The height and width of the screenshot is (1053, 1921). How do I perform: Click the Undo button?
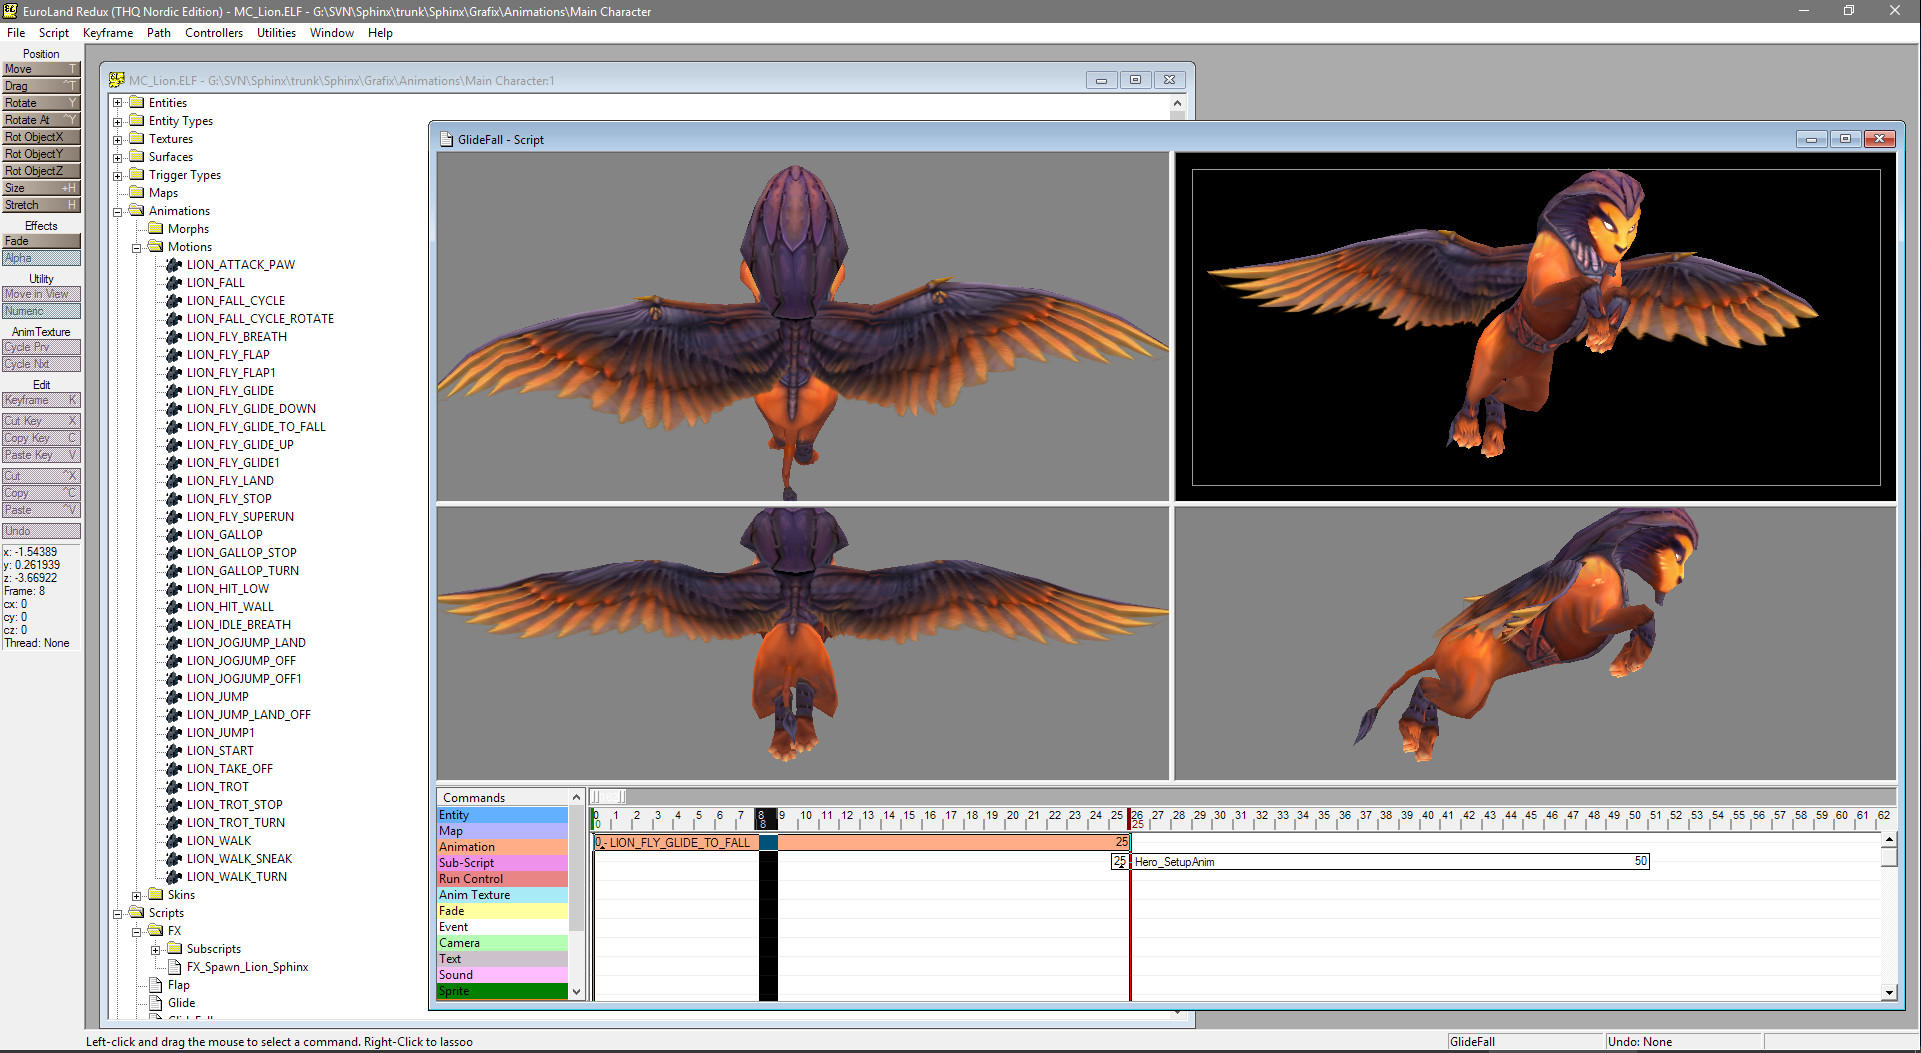40,530
